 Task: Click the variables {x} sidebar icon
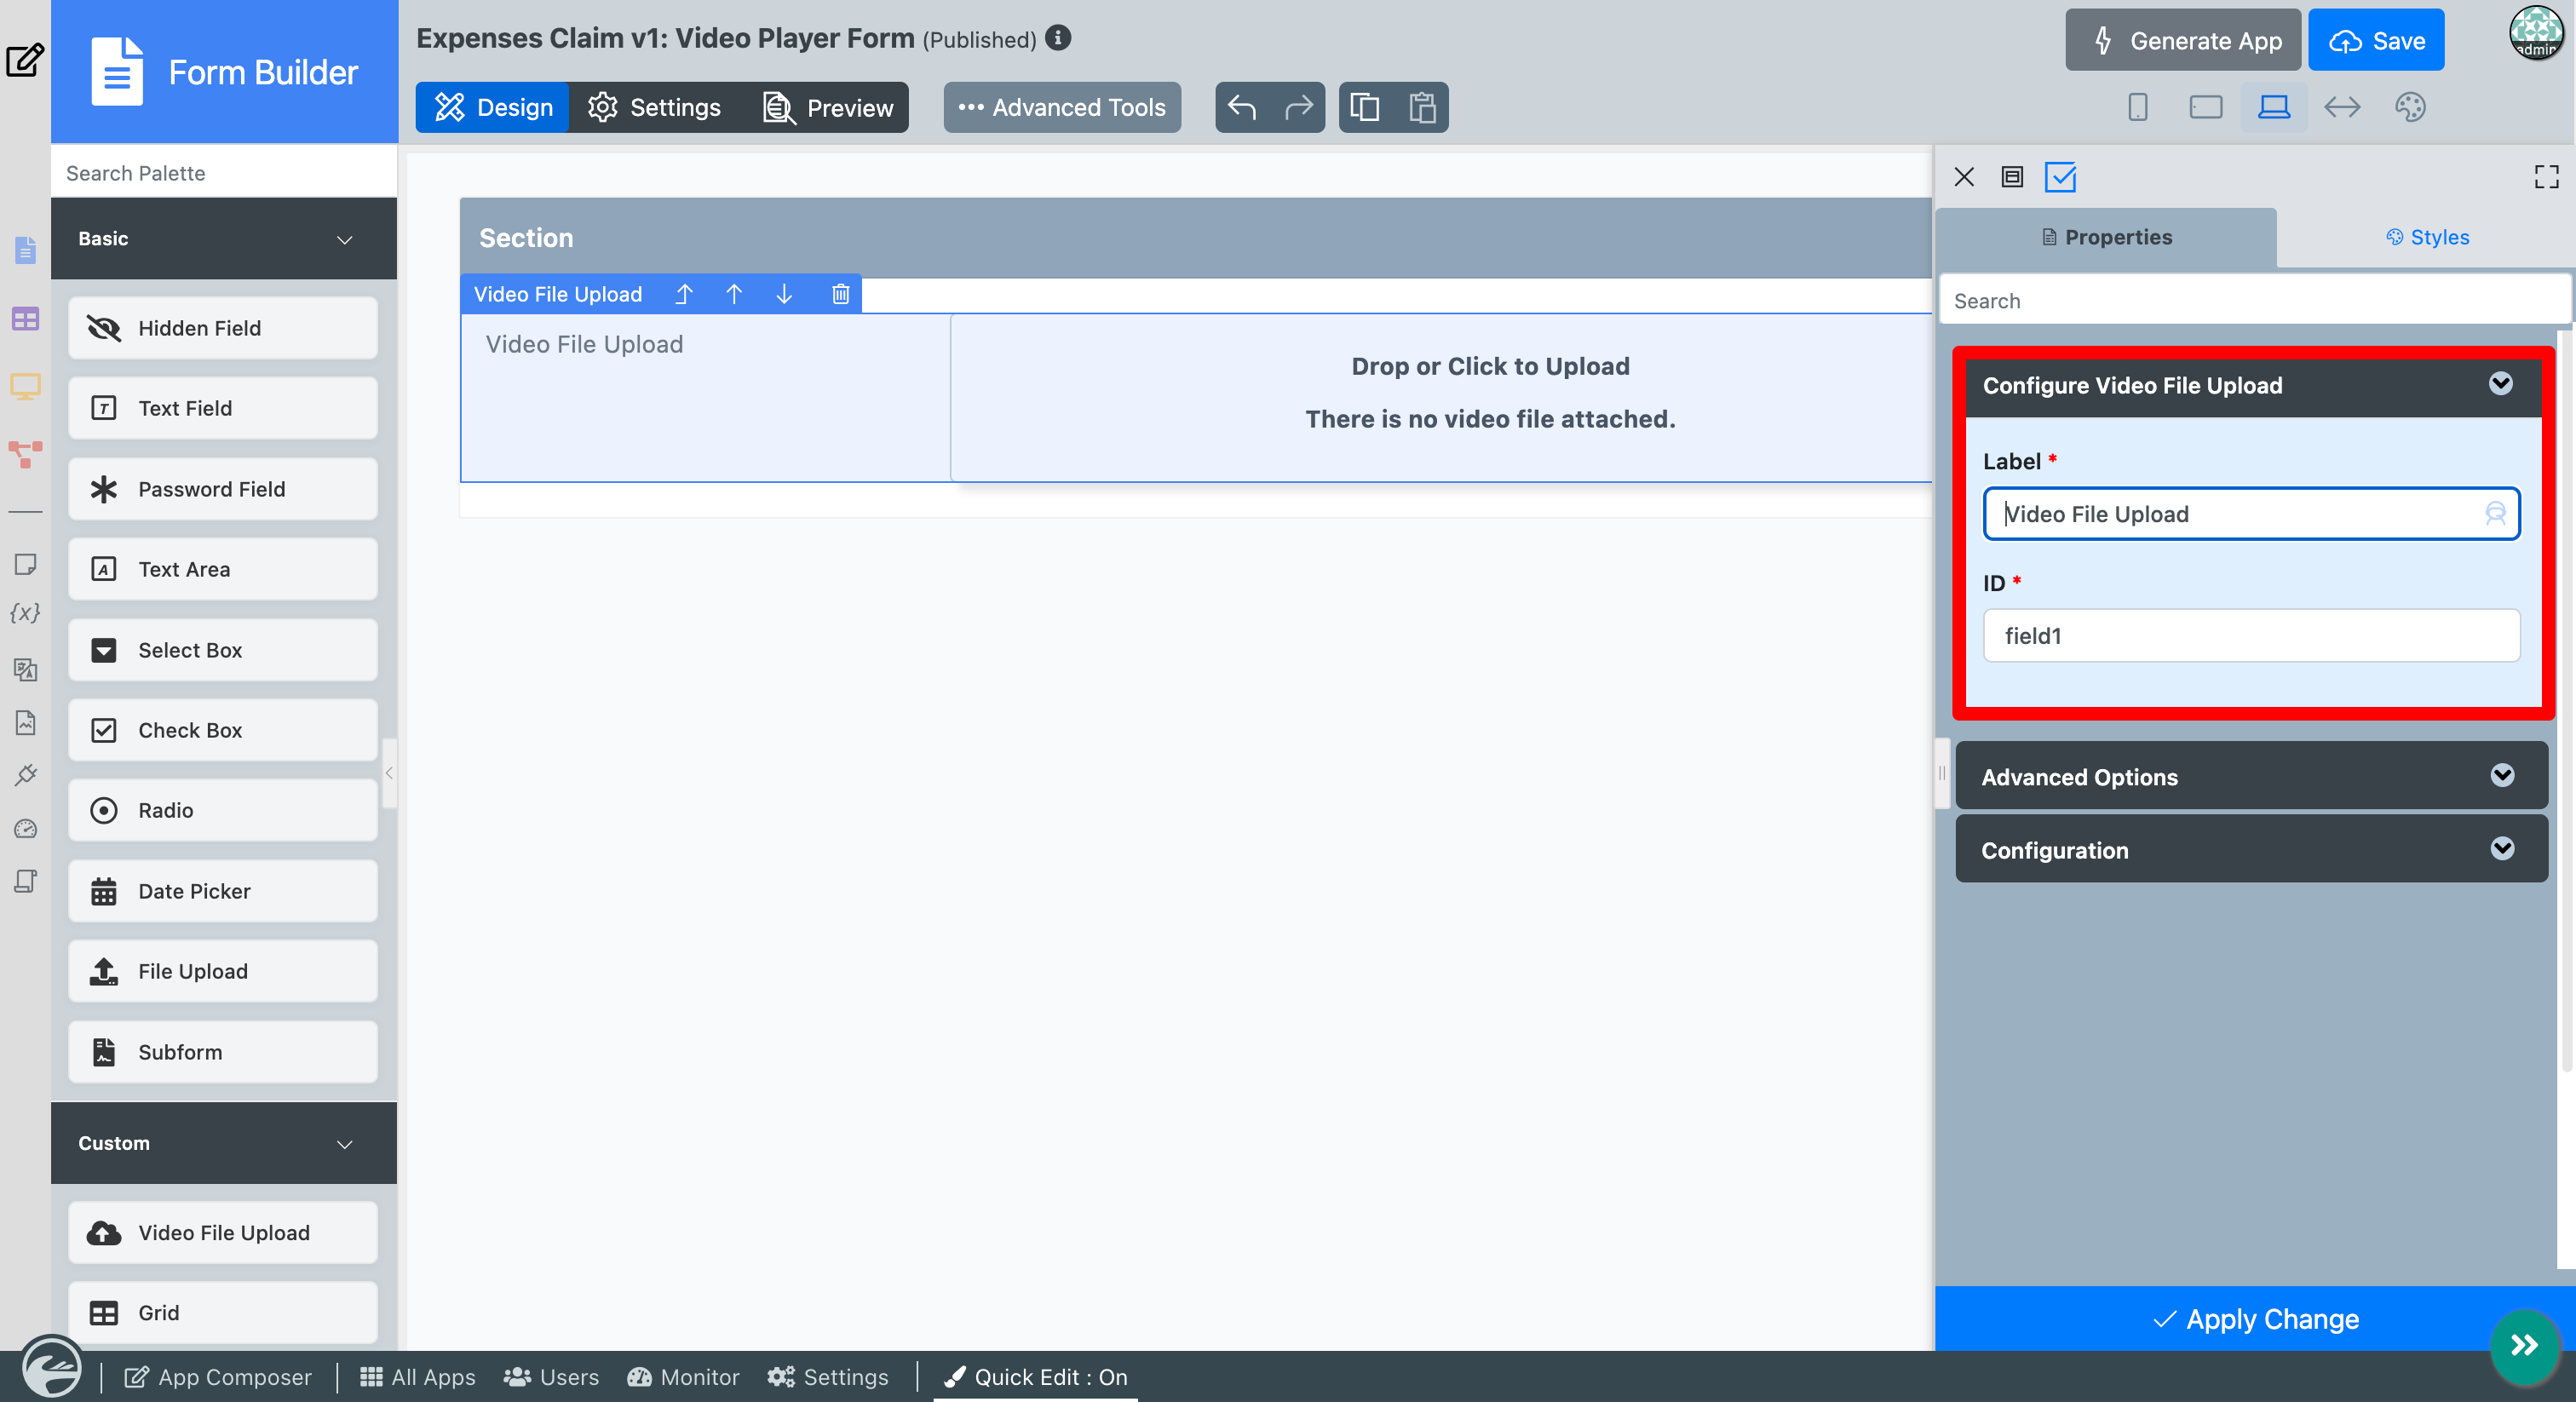click(x=25, y=613)
